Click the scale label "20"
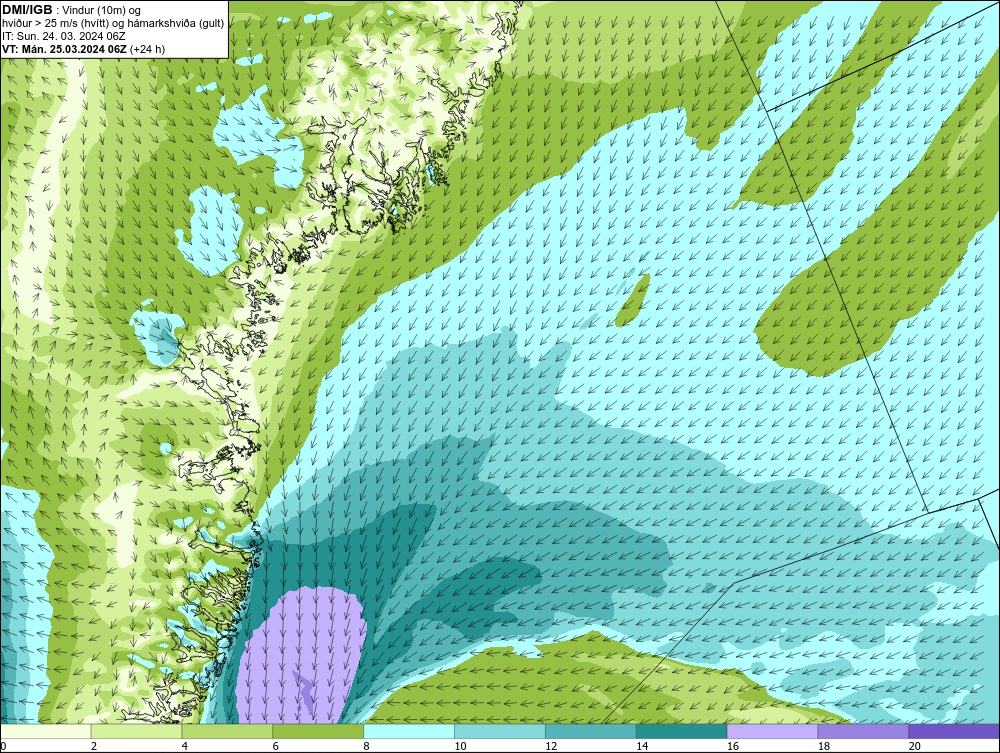This screenshot has width=1000, height=753. pos(915,746)
